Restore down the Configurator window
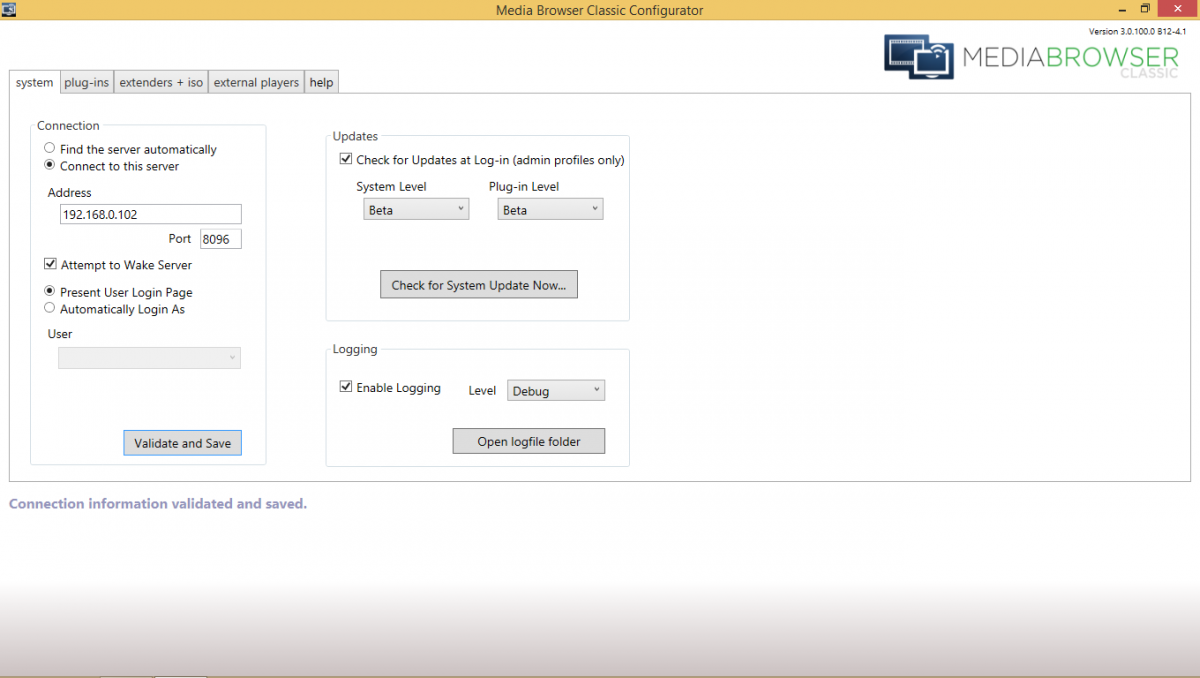Image resolution: width=1200 pixels, height=678 pixels. pyautogui.click(x=1146, y=9)
